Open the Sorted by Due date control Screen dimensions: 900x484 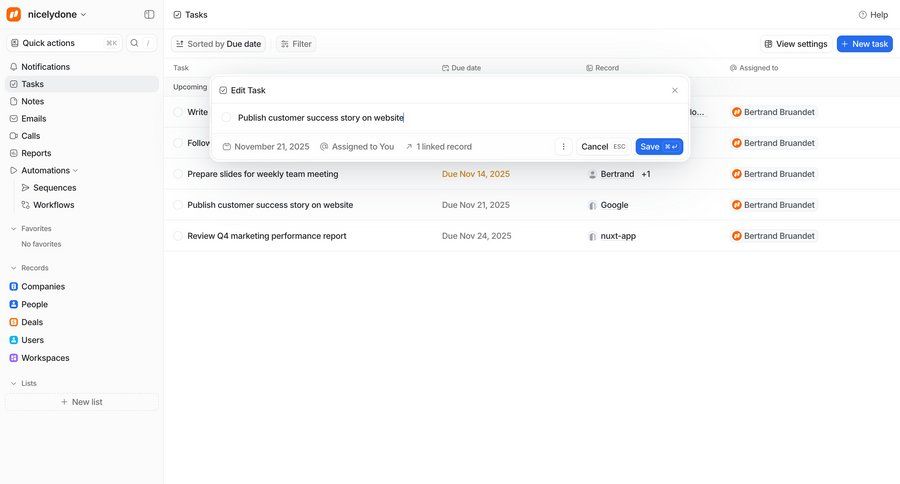pyautogui.click(x=218, y=44)
